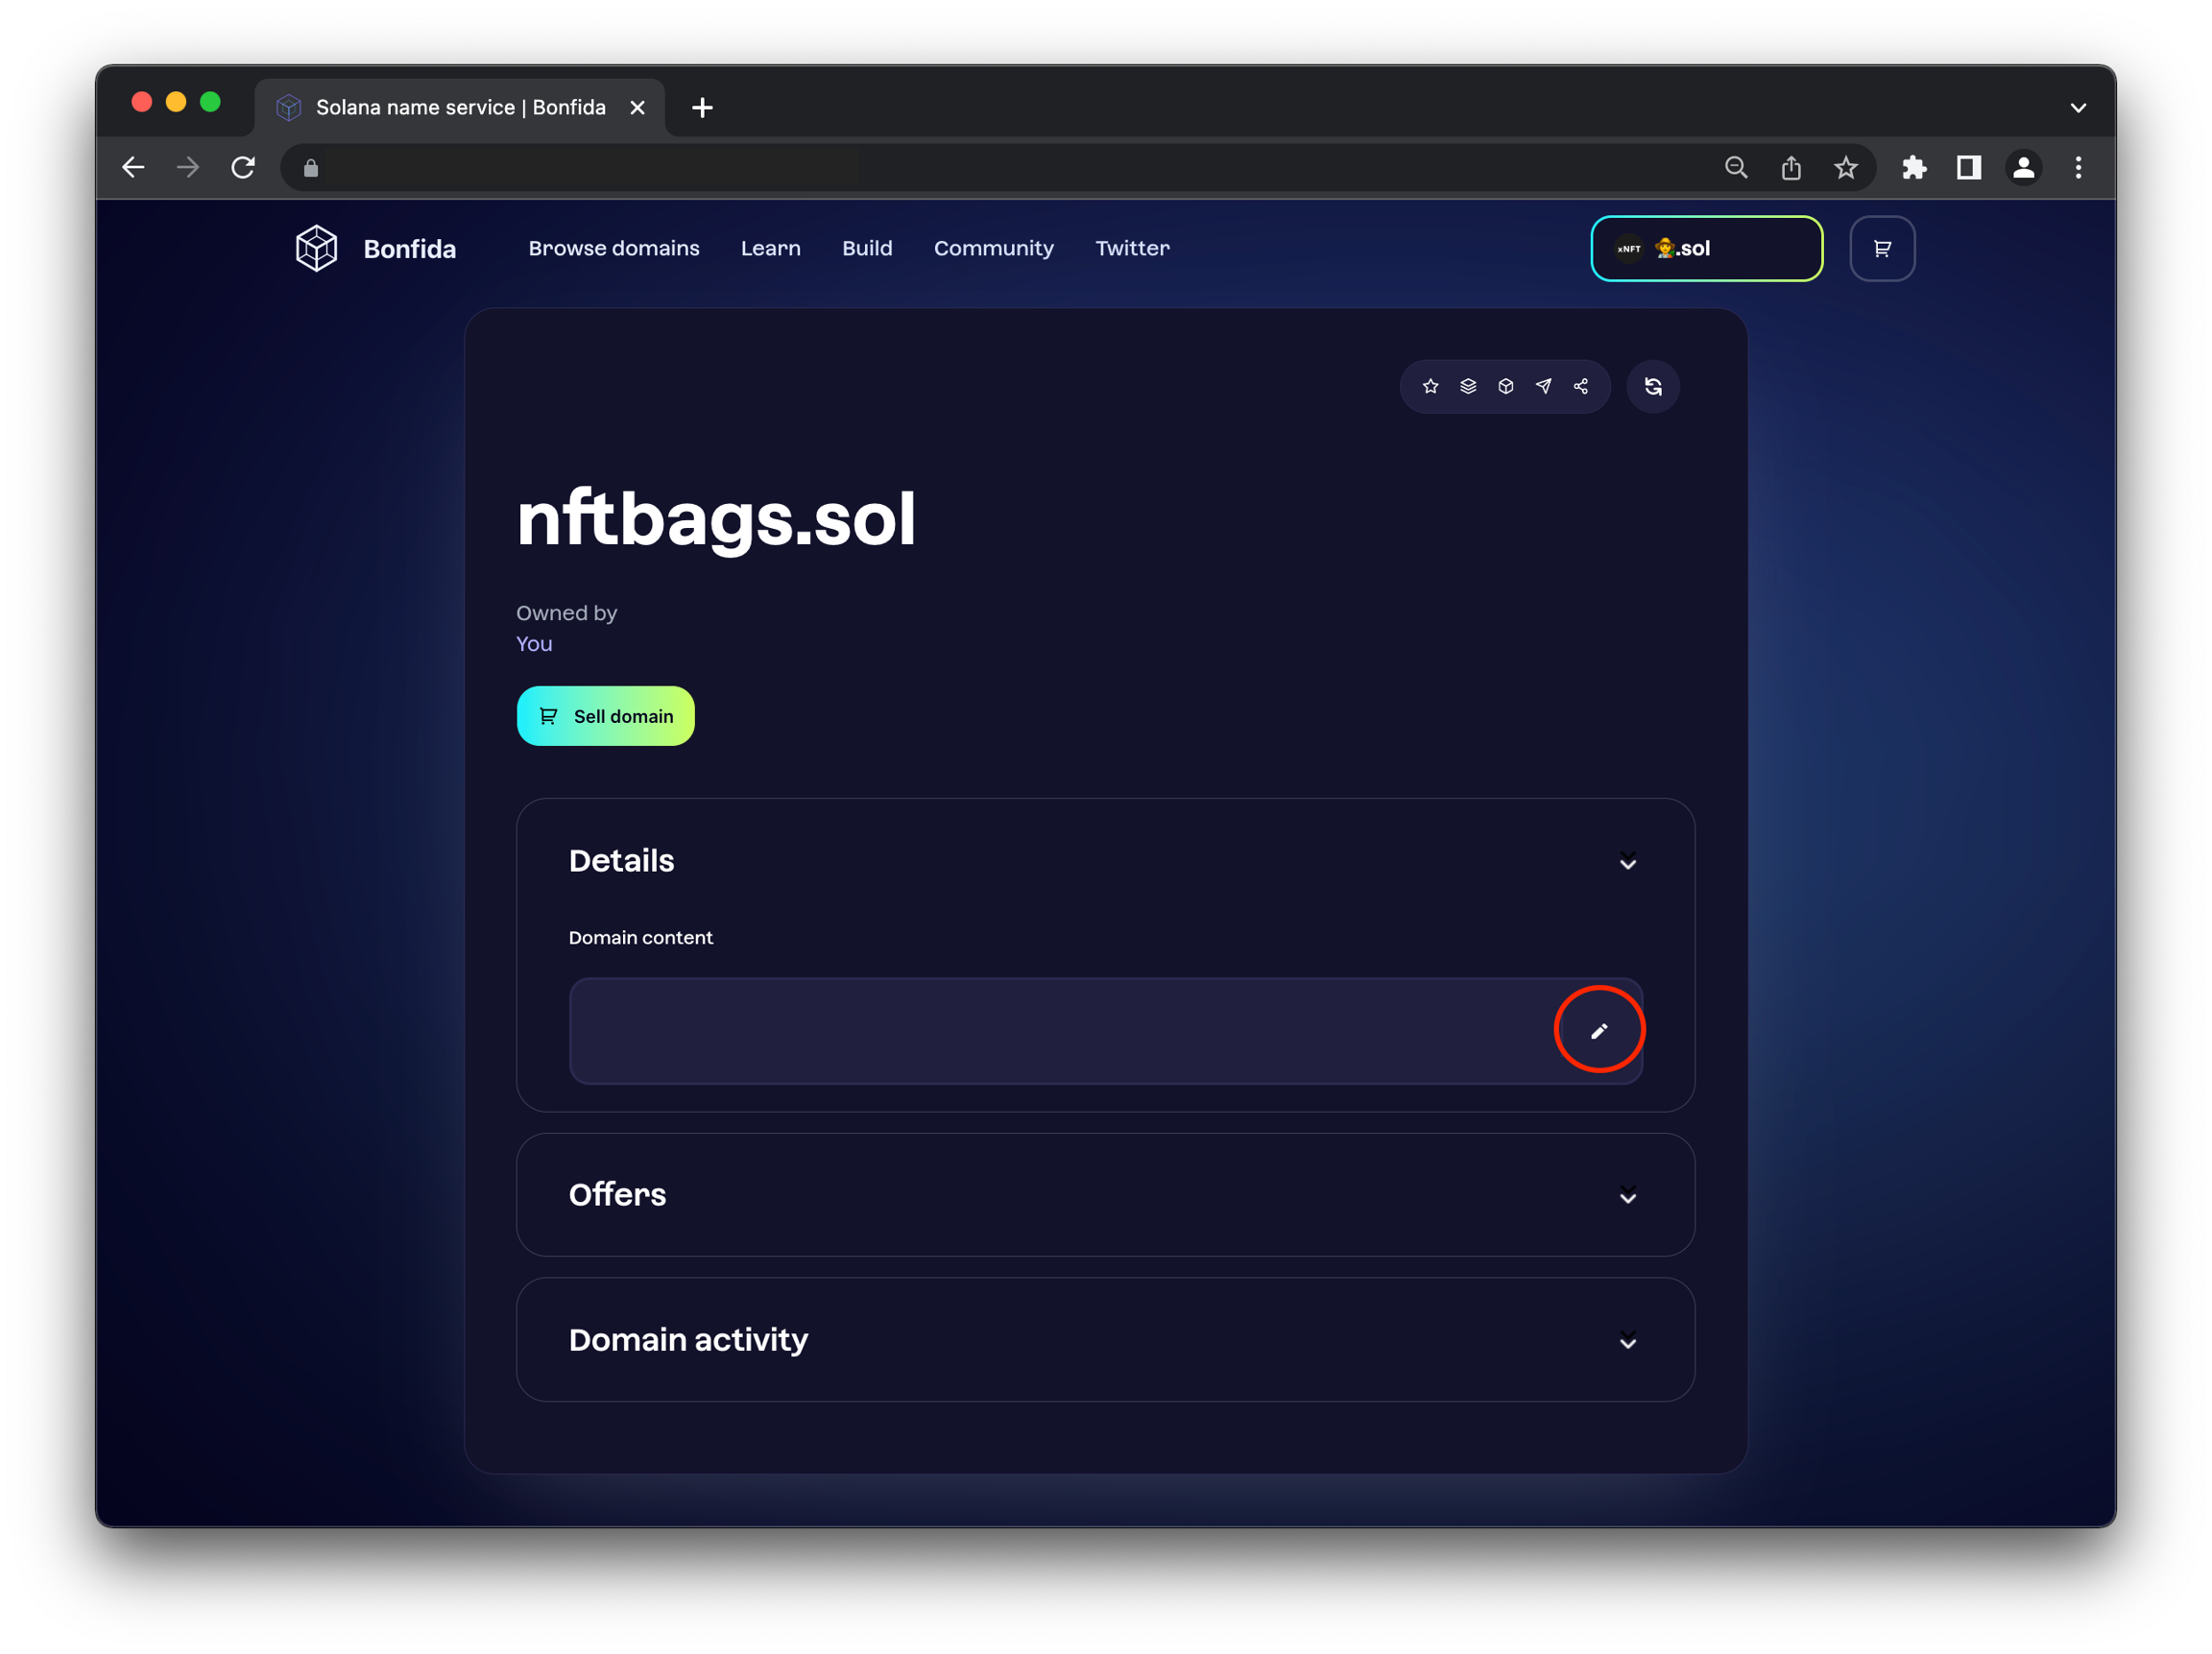Expand the Domain activity section

pyautogui.click(x=1628, y=1341)
